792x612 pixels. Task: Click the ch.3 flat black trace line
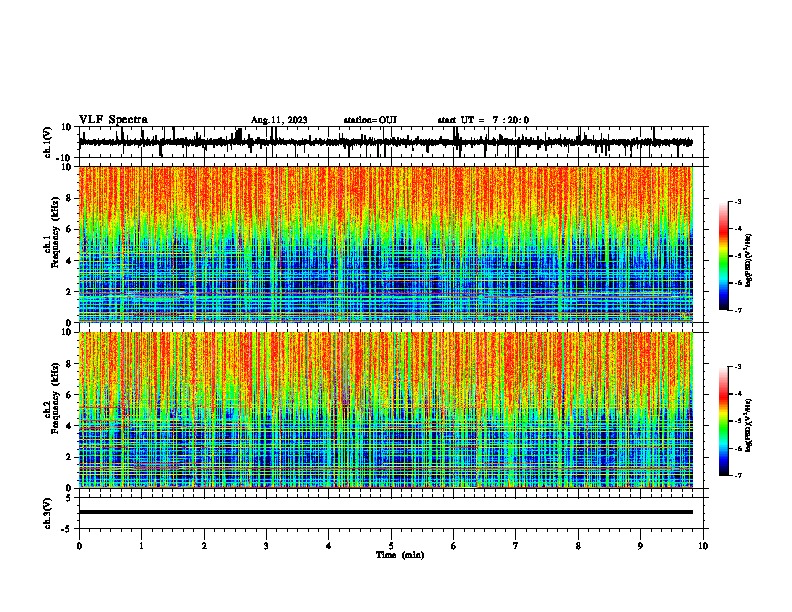click(x=386, y=512)
